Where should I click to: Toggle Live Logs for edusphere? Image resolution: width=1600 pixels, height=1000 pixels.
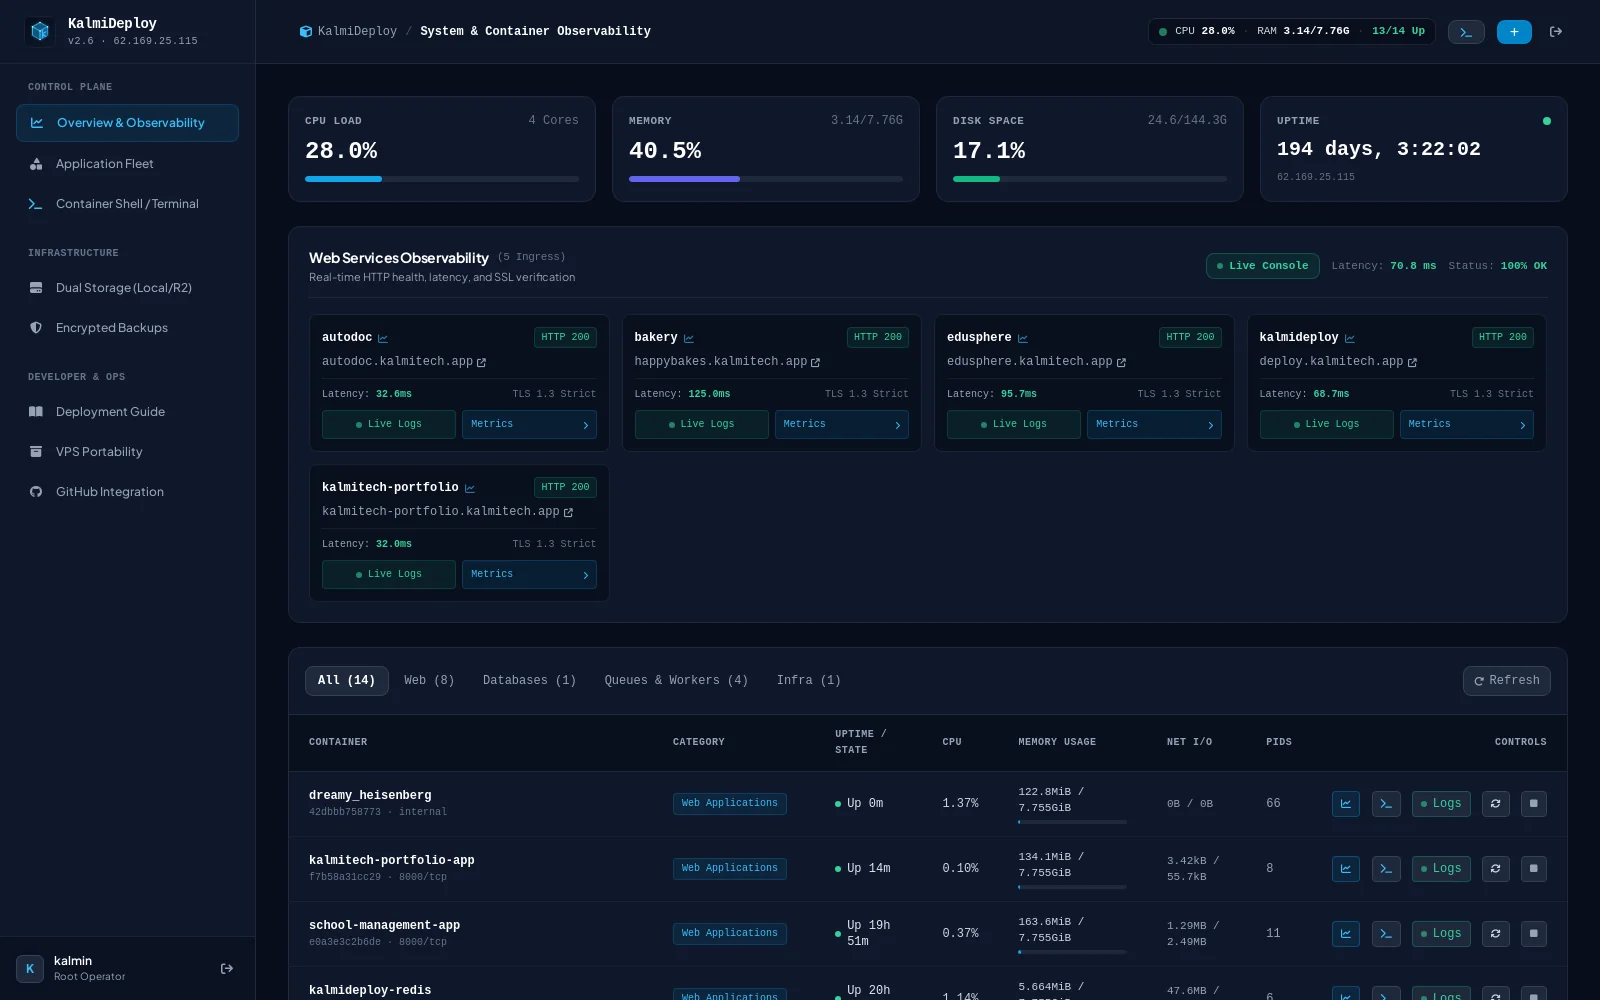1014,424
